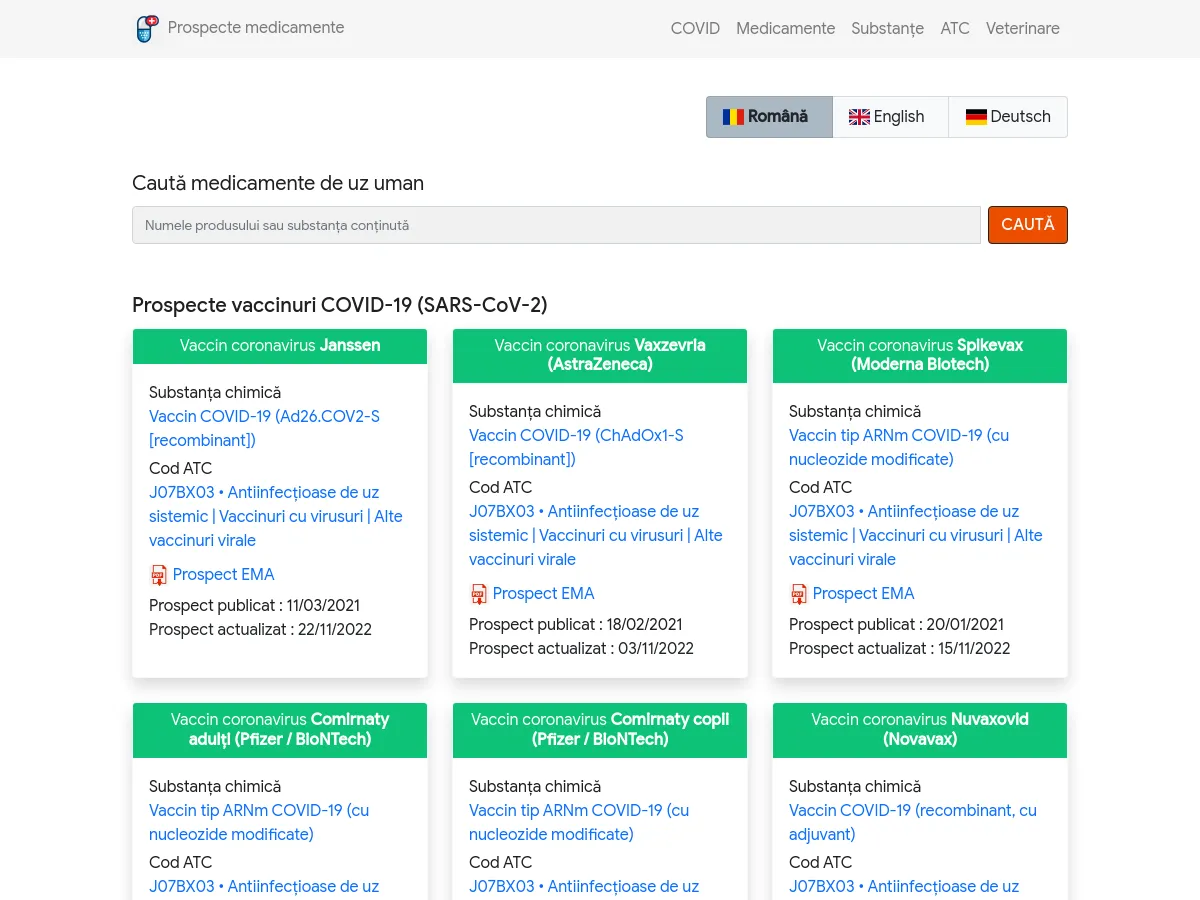
Task: Select the Română language option
Action: [769, 117]
